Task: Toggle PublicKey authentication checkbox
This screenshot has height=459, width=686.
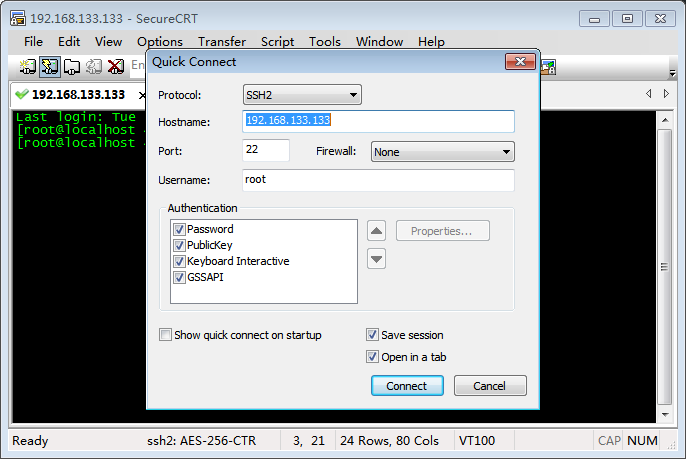Action: (179, 245)
